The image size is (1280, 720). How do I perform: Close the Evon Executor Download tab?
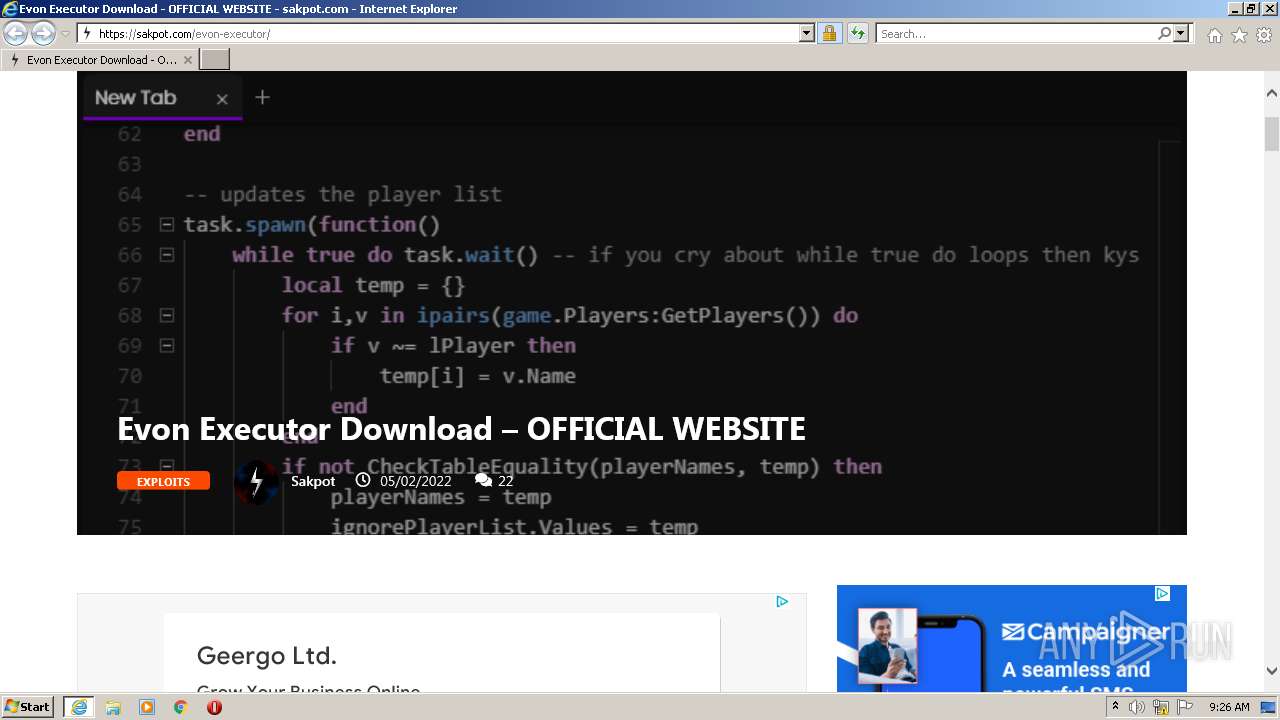click(x=187, y=60)
